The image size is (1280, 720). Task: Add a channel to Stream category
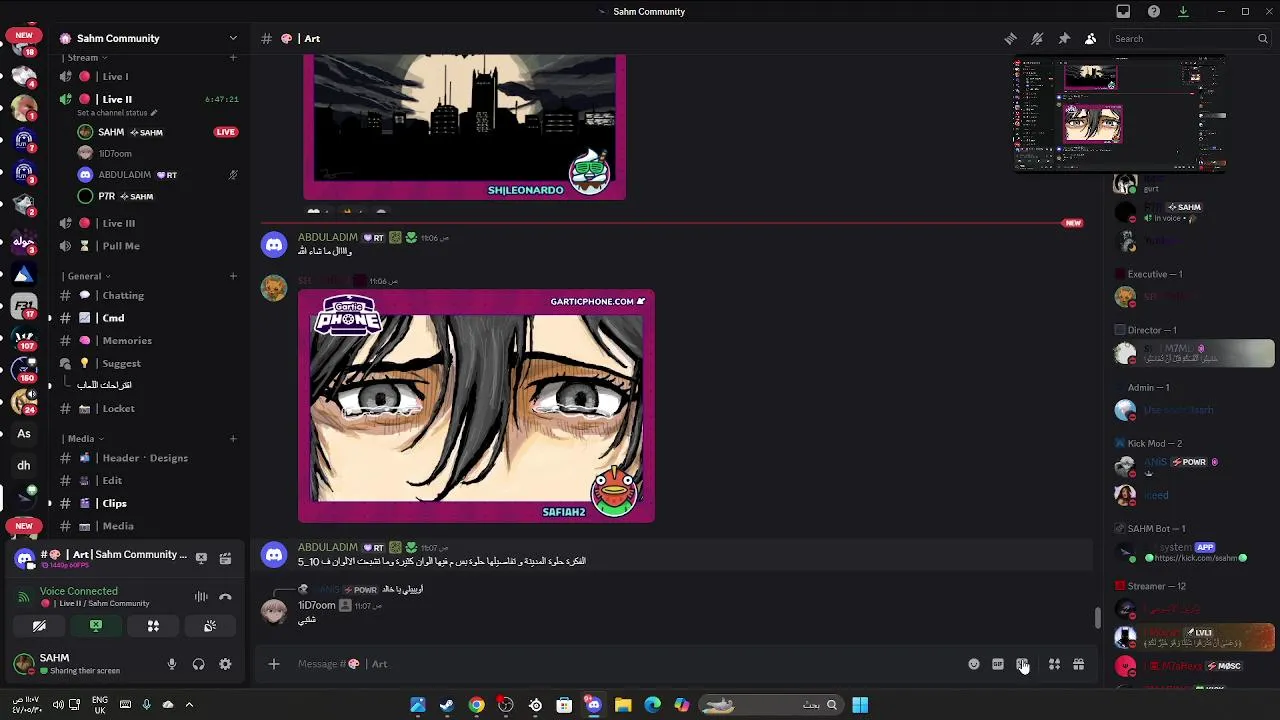(233, 58)
